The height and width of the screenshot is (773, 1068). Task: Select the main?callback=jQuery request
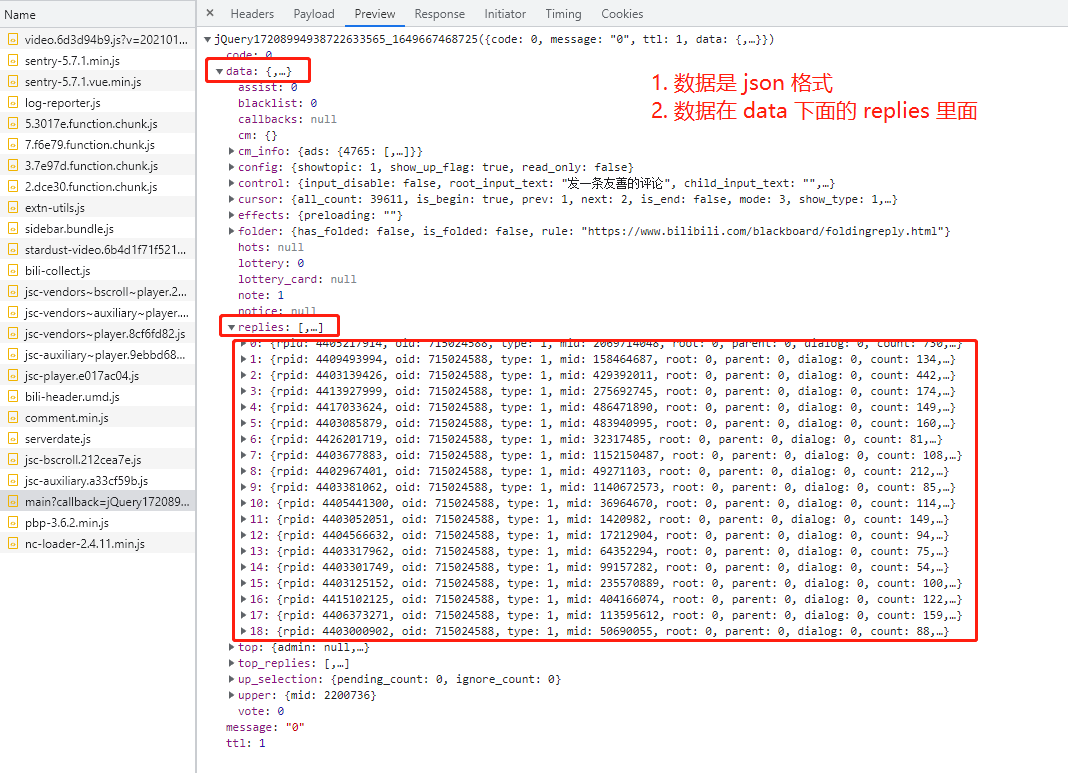coord(106,502)
